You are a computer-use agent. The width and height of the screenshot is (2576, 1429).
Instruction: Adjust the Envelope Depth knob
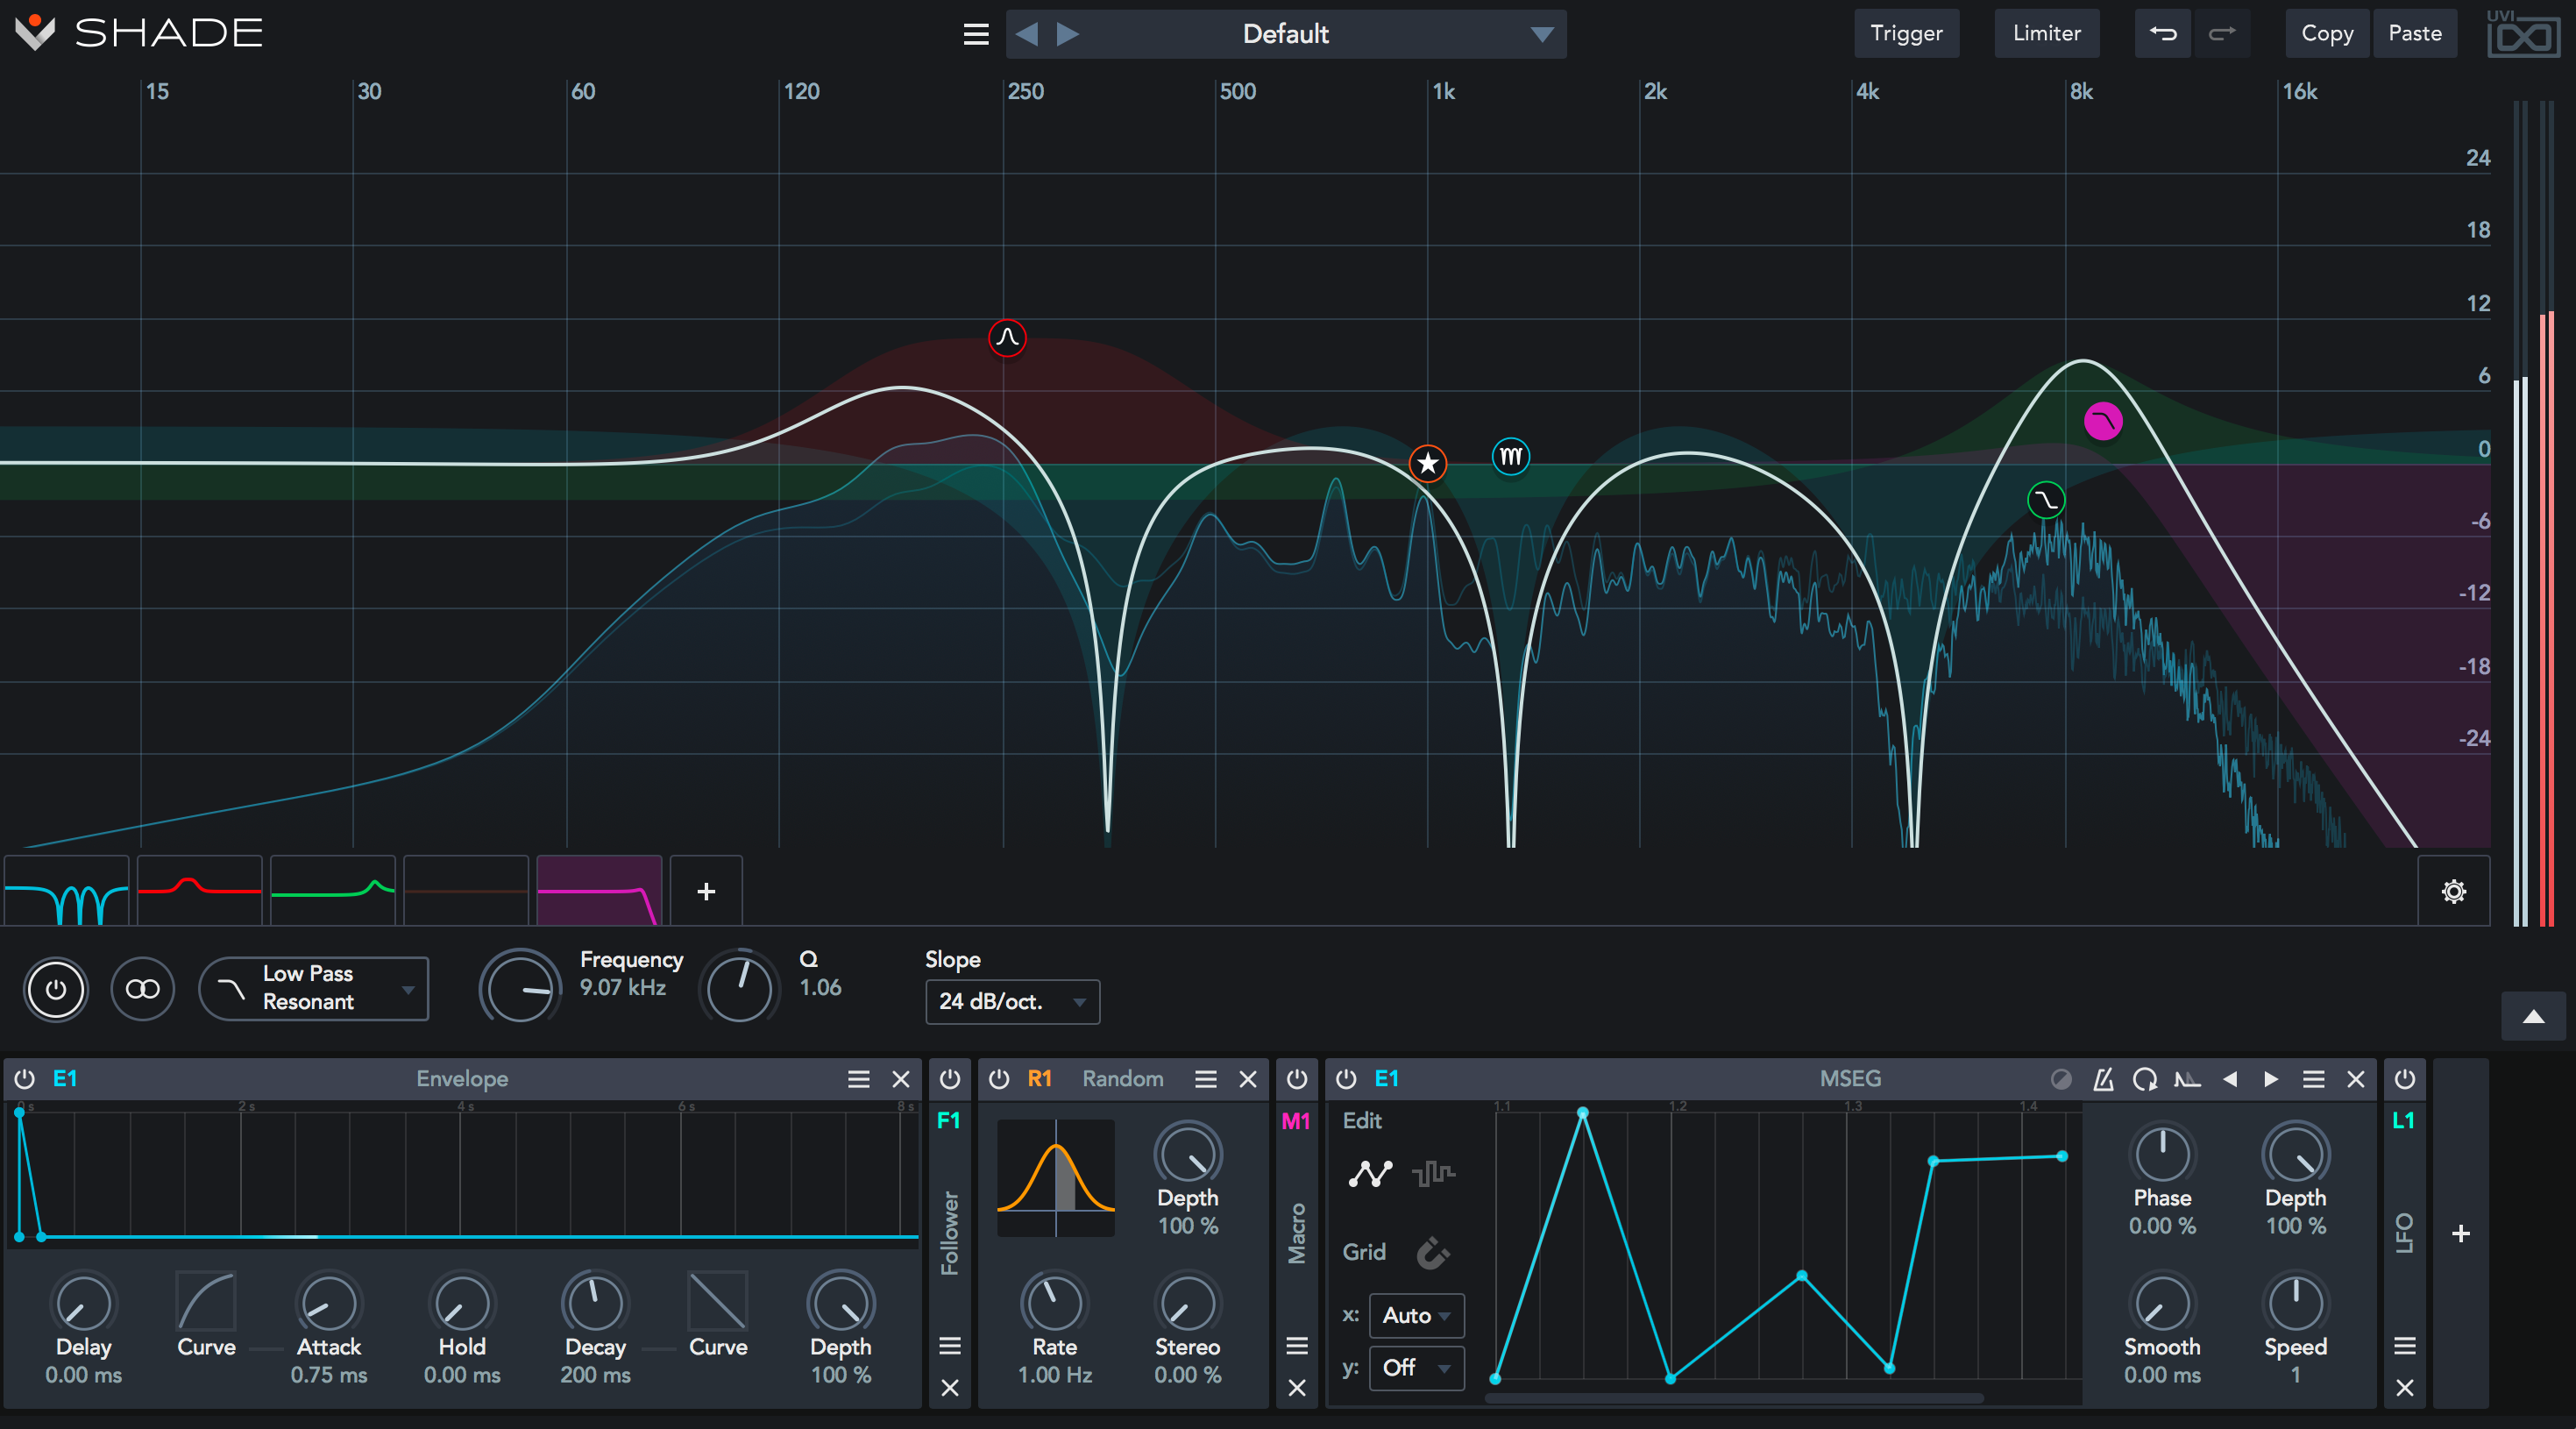(x=841, y=1303)
